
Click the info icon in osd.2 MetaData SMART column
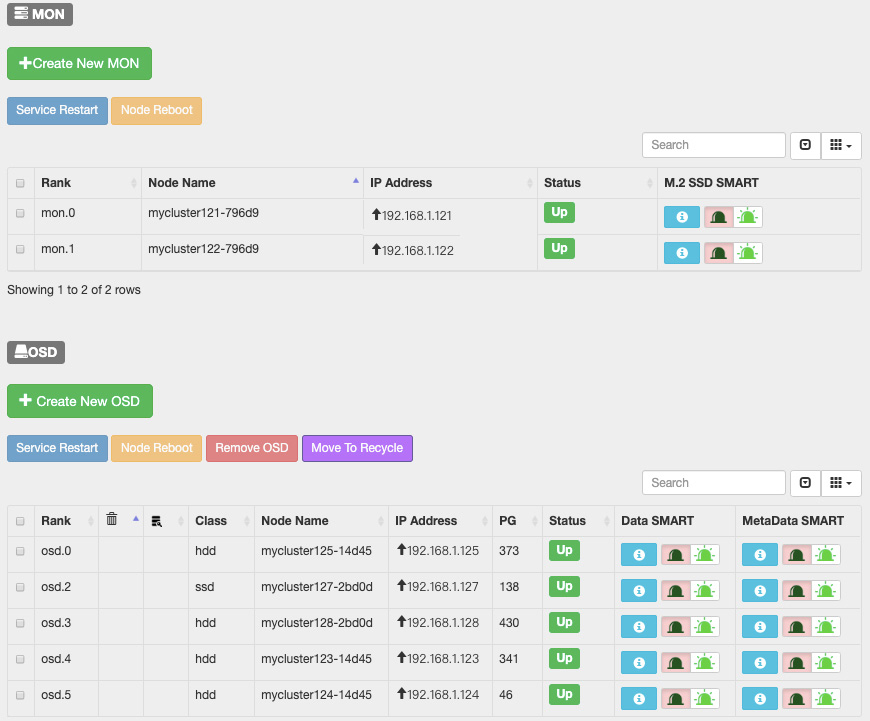point(759,590)
